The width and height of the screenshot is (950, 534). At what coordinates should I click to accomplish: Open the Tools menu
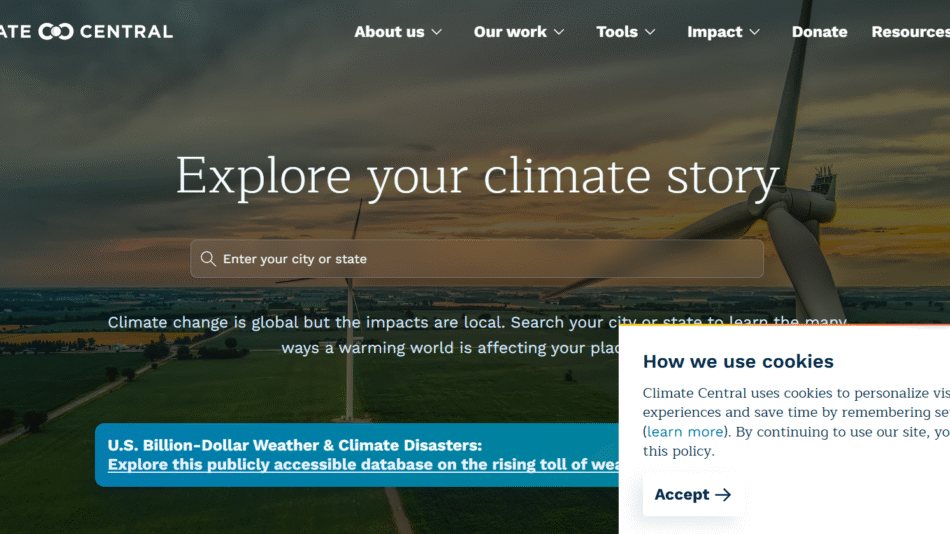pyautogui.click(x=626, y=32)
